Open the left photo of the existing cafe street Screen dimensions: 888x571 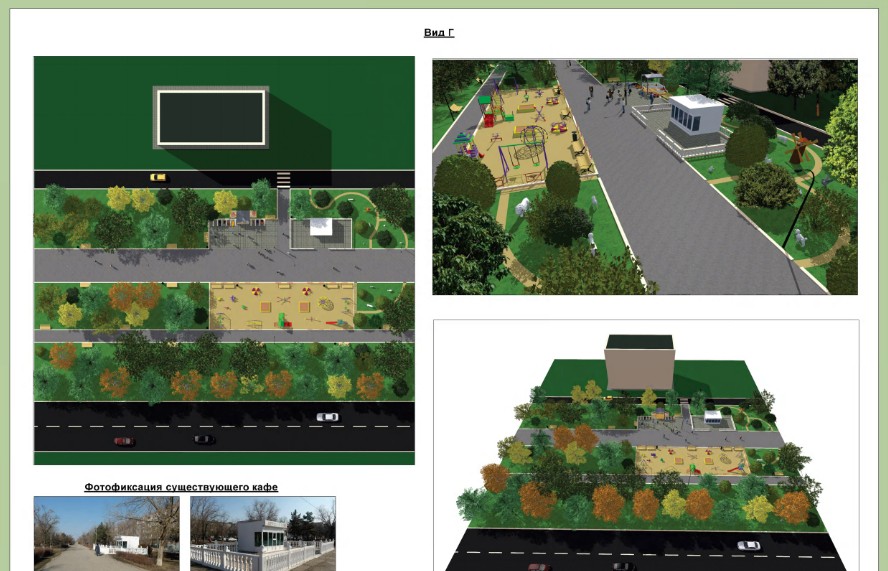click(x=106, y=533)
